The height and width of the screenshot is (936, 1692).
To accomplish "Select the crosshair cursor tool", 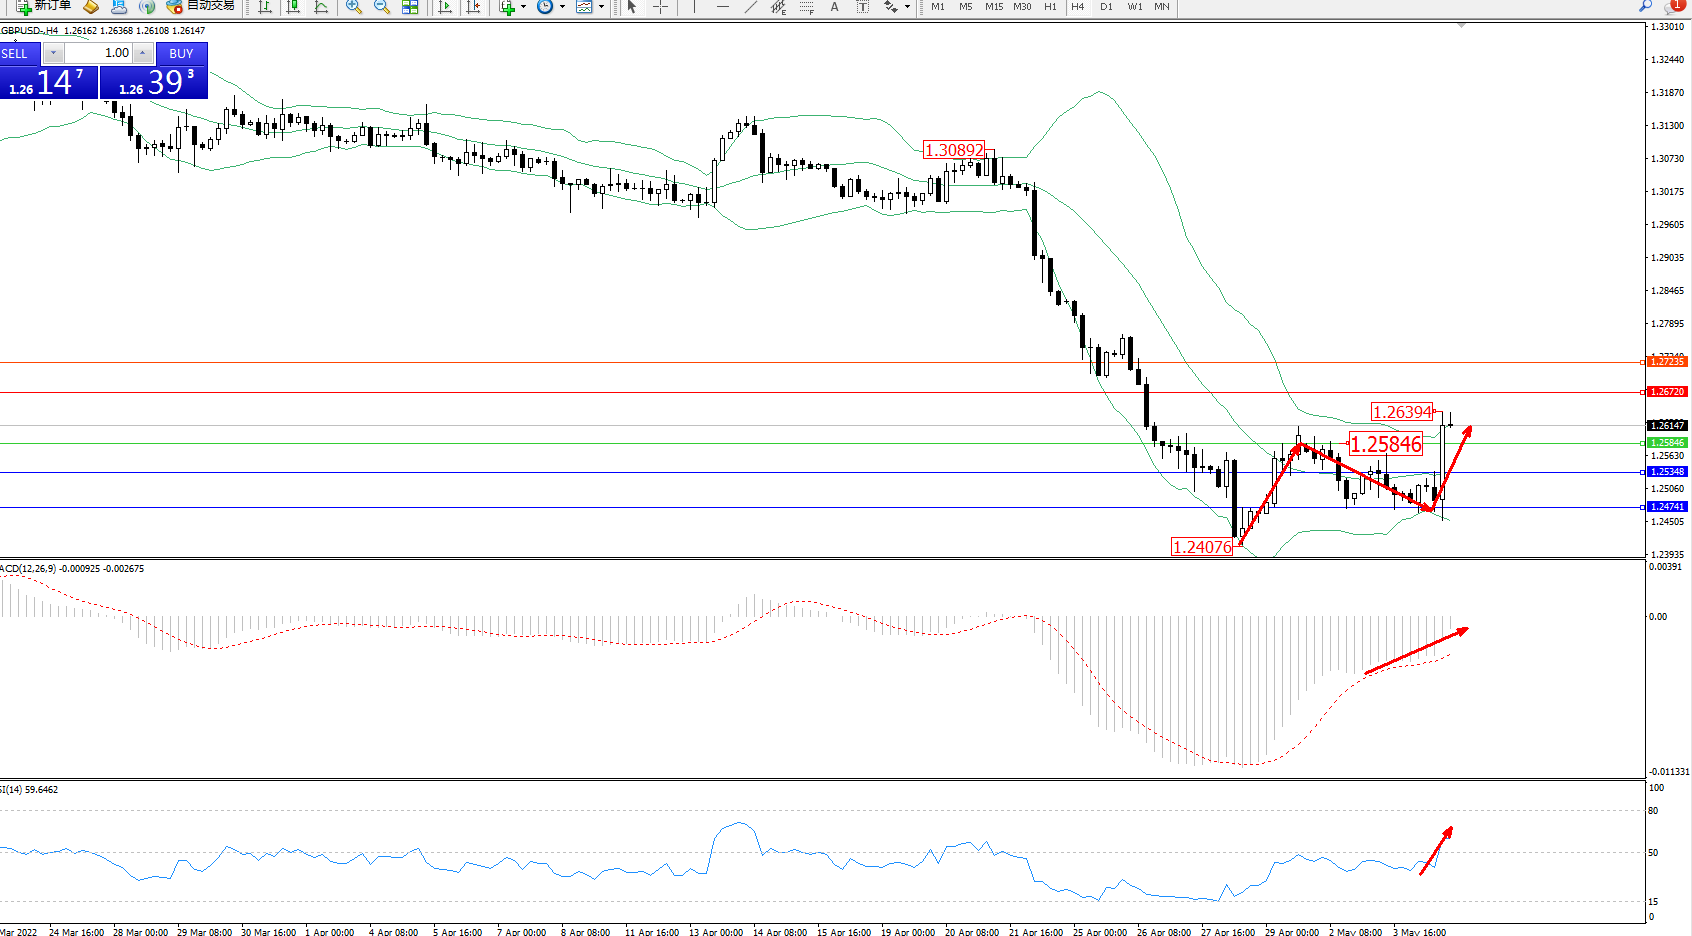I will [660, 7].
